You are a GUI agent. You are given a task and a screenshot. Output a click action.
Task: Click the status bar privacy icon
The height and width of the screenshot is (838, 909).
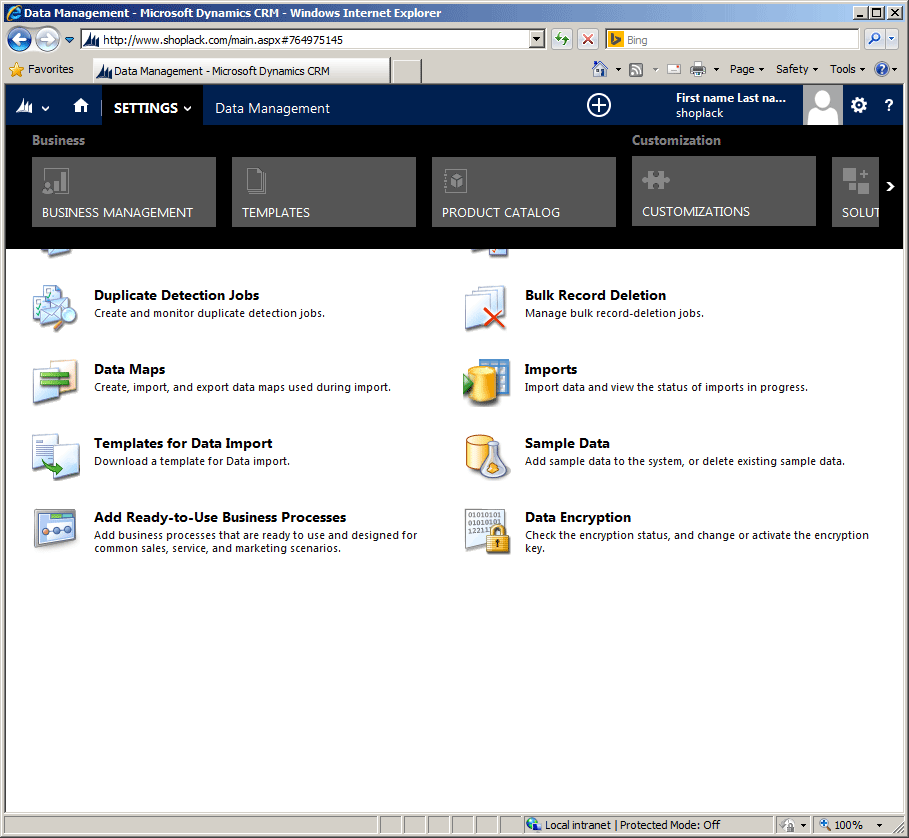(x=788, y=825)
